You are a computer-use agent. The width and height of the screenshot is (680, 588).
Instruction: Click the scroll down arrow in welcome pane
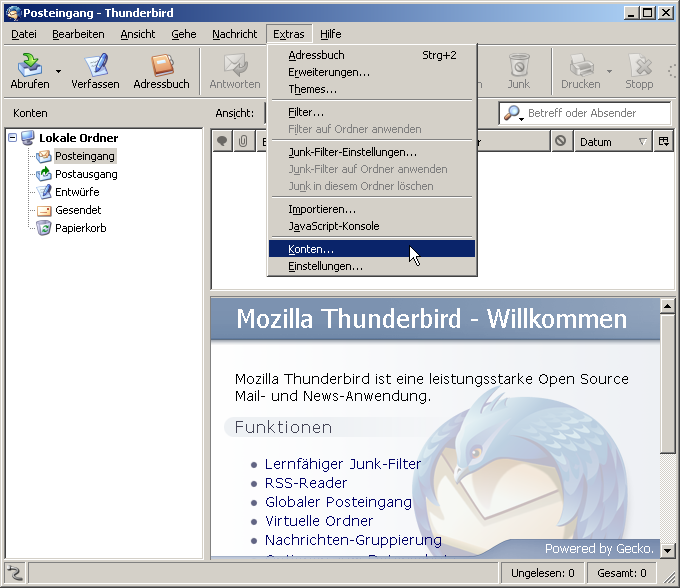click(x=667, y=550)
